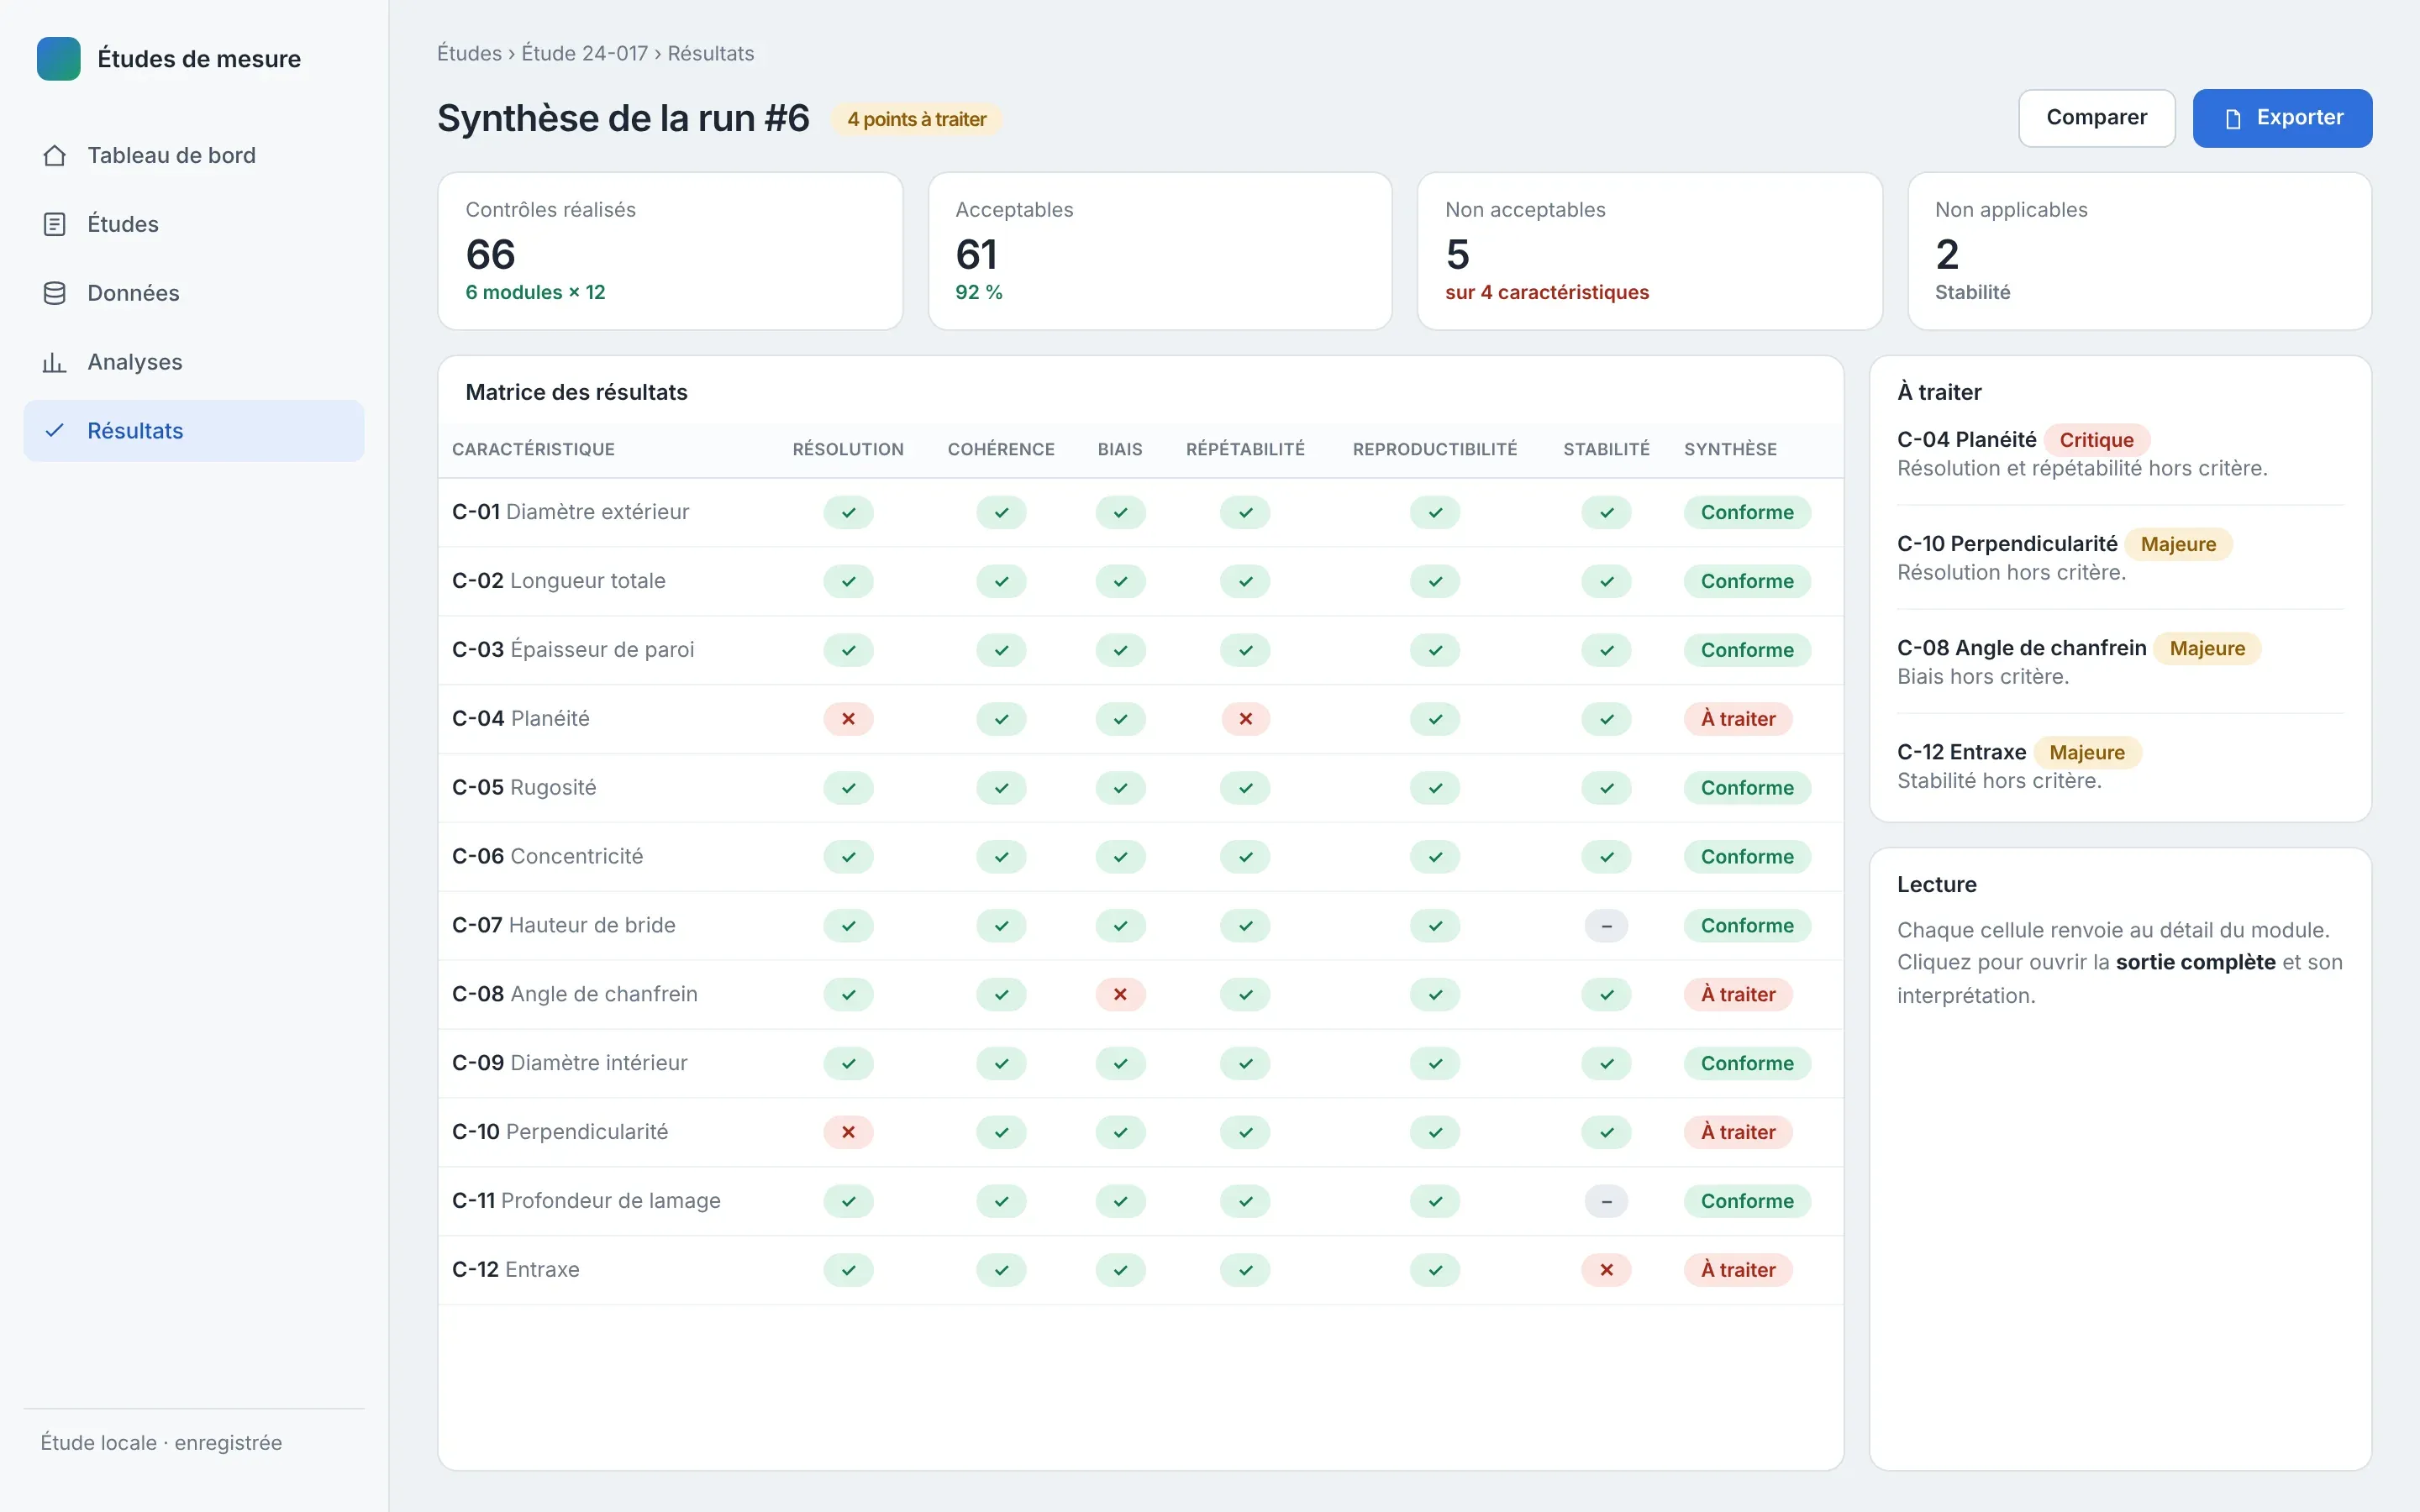Open C-04 Planéité item in À traiter
This screenshot has width=2420, height=1512.
coord(2120,453)
